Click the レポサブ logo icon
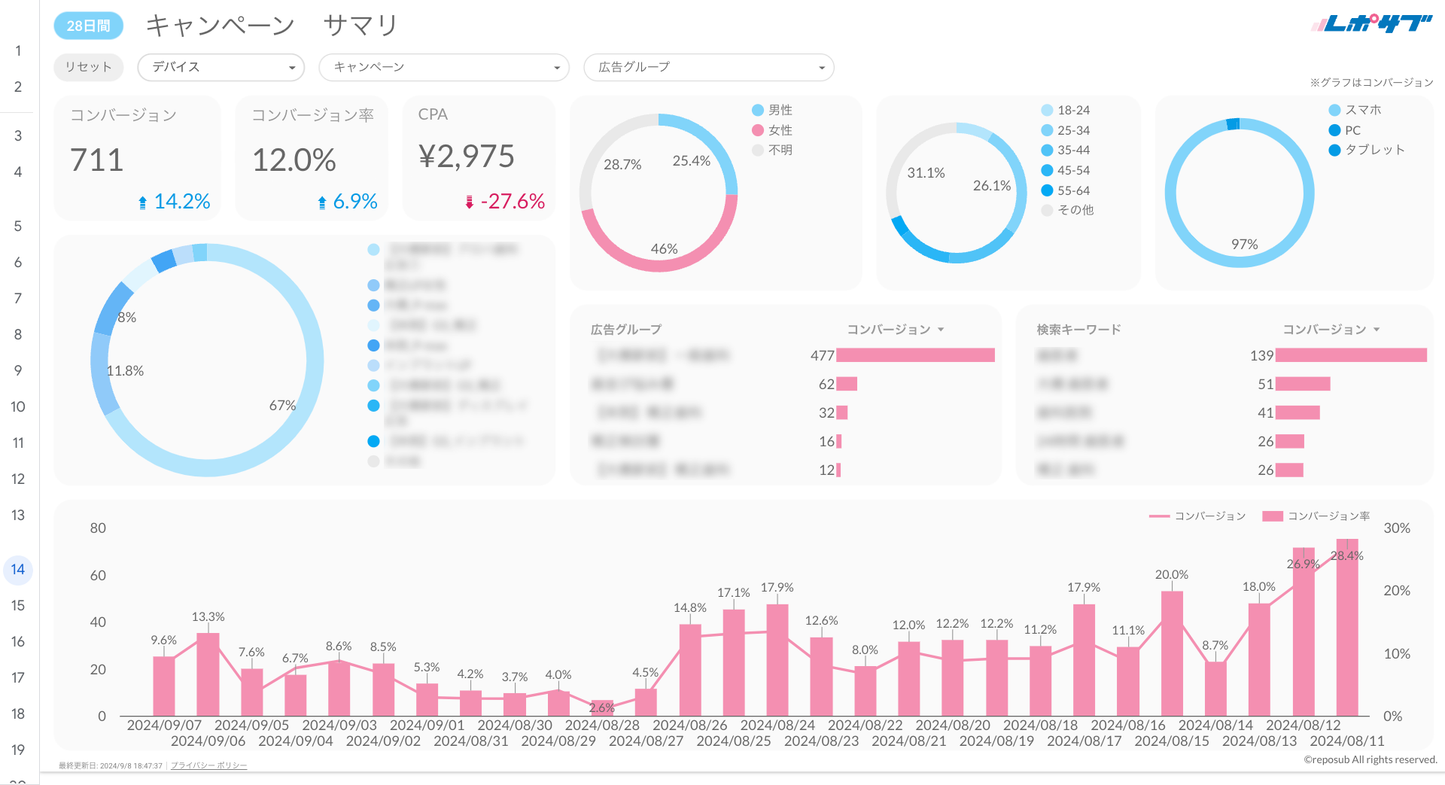 pos(1371,25)
